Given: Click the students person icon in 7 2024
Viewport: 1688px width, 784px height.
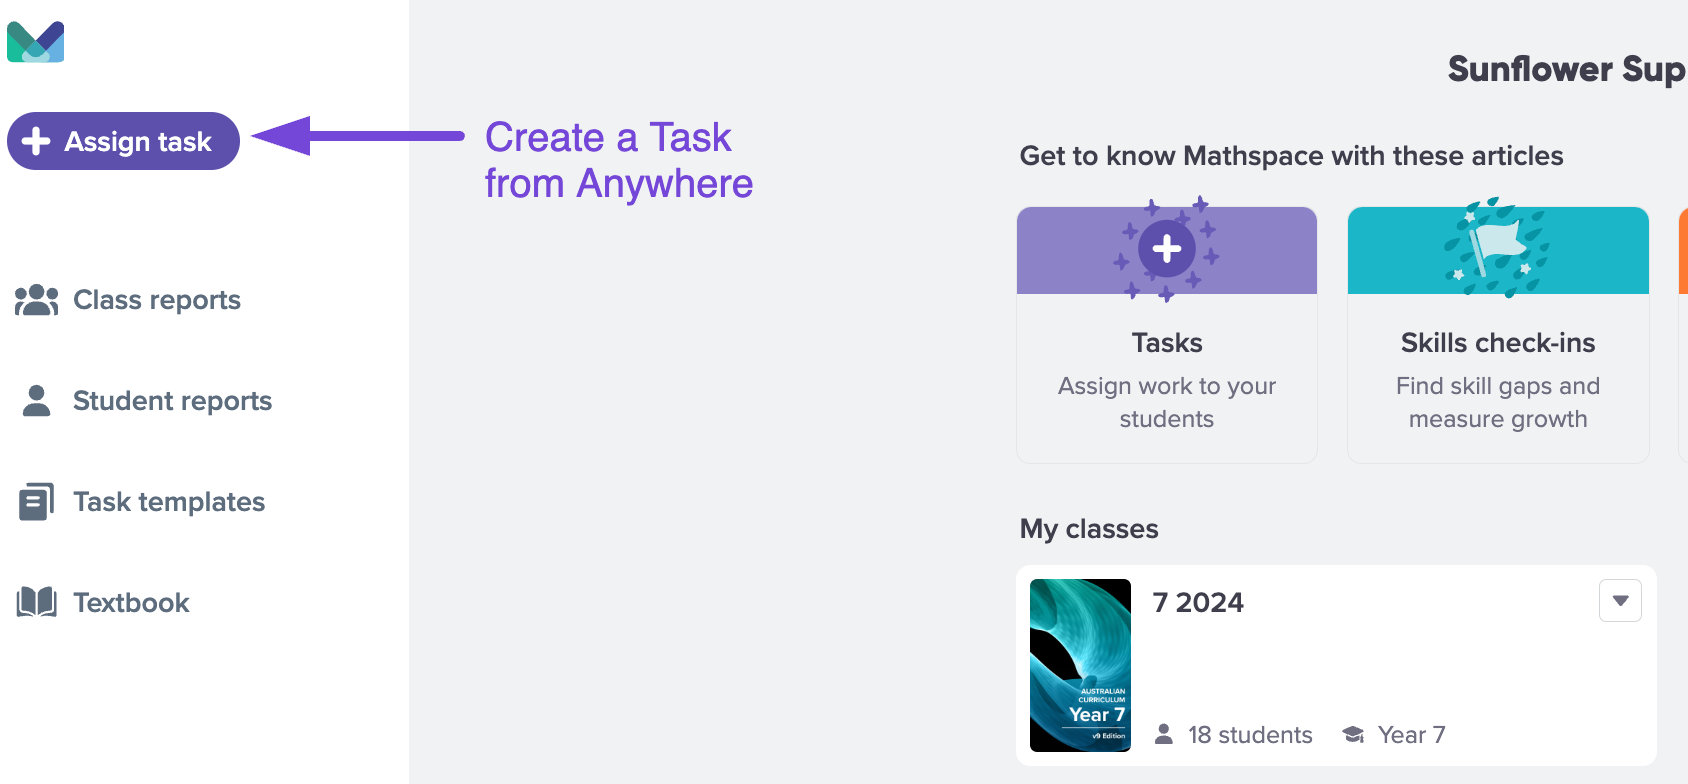Looking at the screenshot, I should (1164, 734).
